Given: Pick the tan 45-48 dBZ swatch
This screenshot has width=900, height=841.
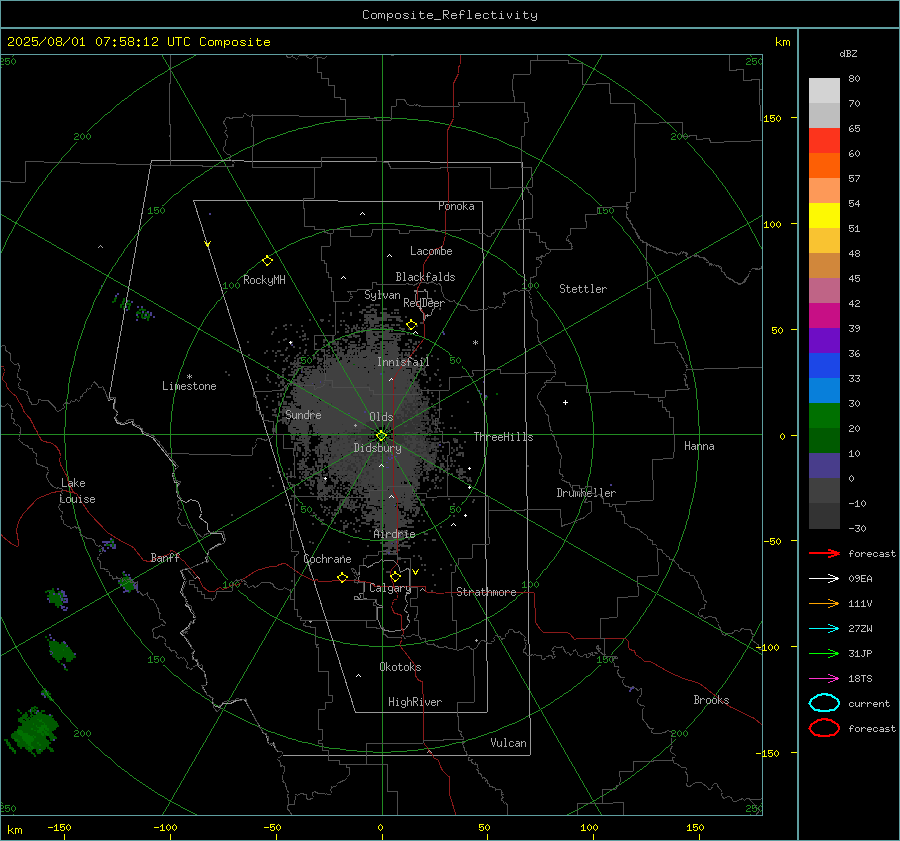Looking at the screenshot, I should (824, 266).
